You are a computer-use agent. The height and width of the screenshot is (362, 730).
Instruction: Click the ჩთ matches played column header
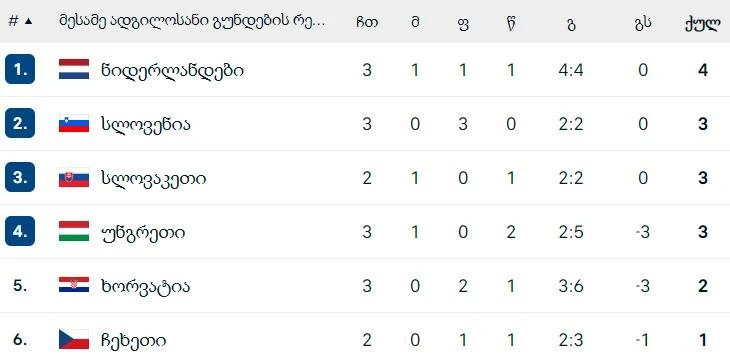367,22
